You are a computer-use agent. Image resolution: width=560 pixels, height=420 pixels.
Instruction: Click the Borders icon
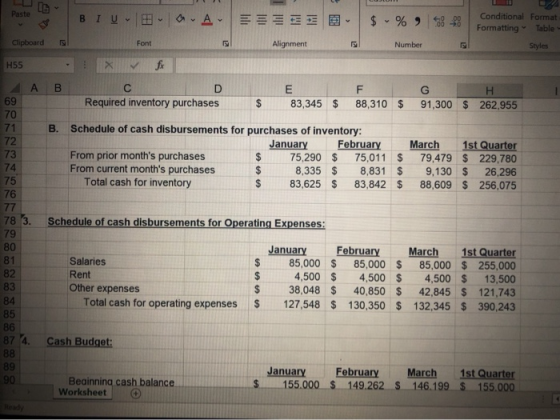pyautogui.click(x=147, y=20)
